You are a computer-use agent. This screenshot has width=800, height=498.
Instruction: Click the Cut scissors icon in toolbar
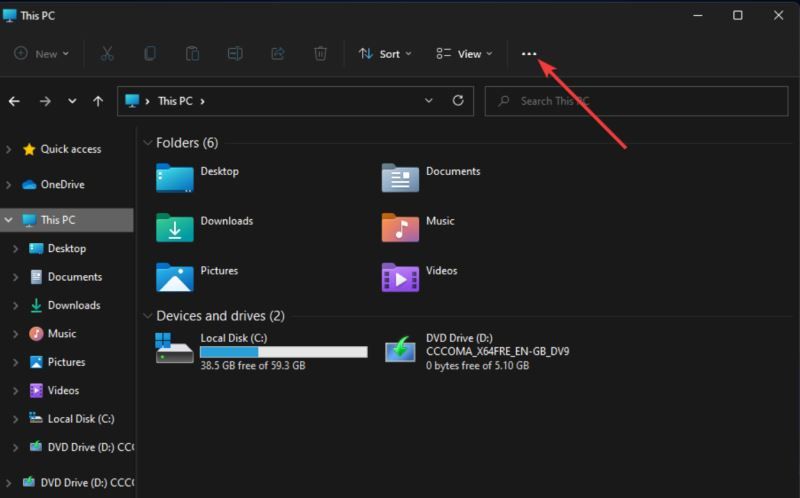[107, 54]
